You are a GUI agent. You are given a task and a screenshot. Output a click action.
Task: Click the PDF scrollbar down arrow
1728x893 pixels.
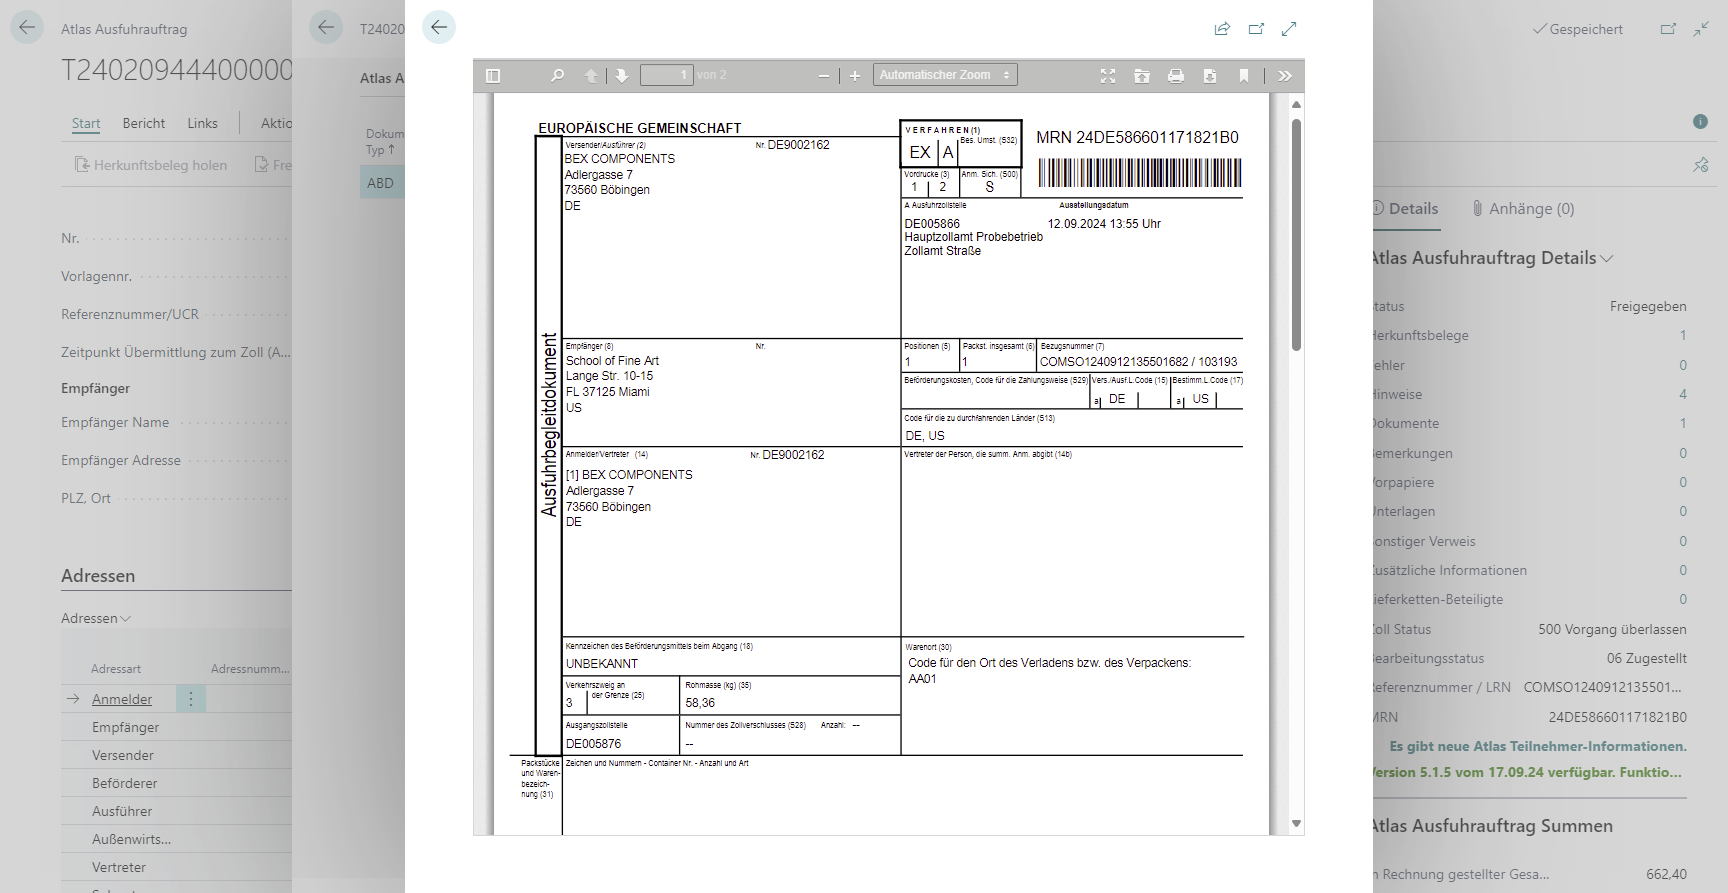1296,824
